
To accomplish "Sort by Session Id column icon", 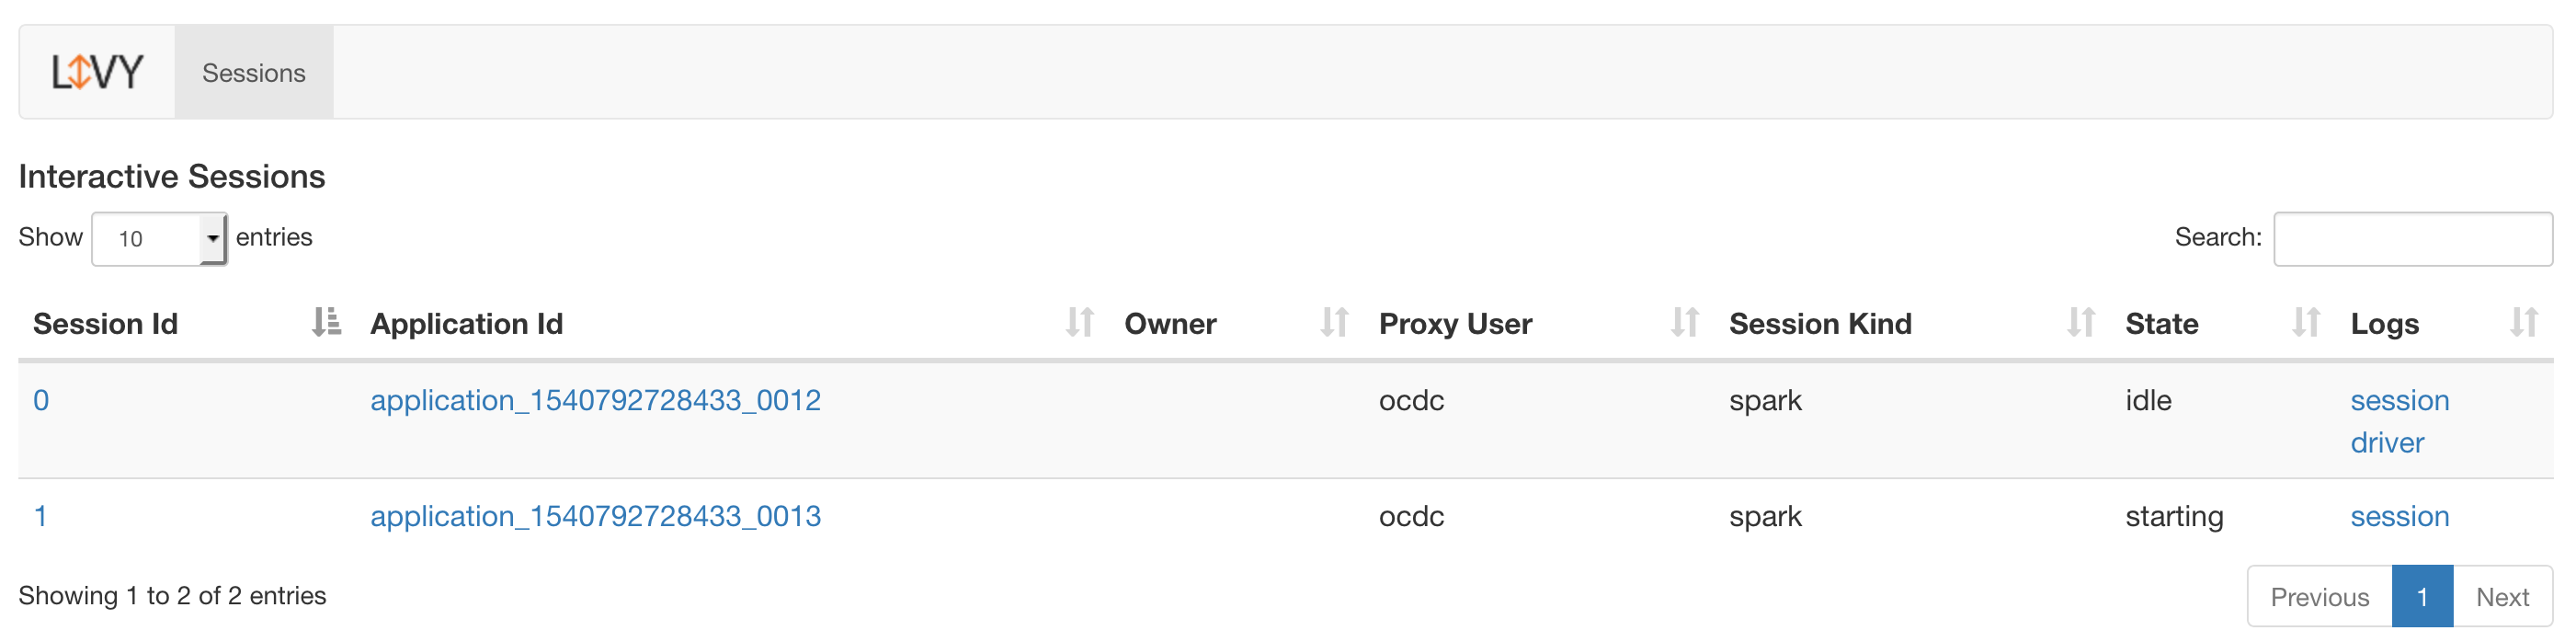I will (x=326, y=323).
